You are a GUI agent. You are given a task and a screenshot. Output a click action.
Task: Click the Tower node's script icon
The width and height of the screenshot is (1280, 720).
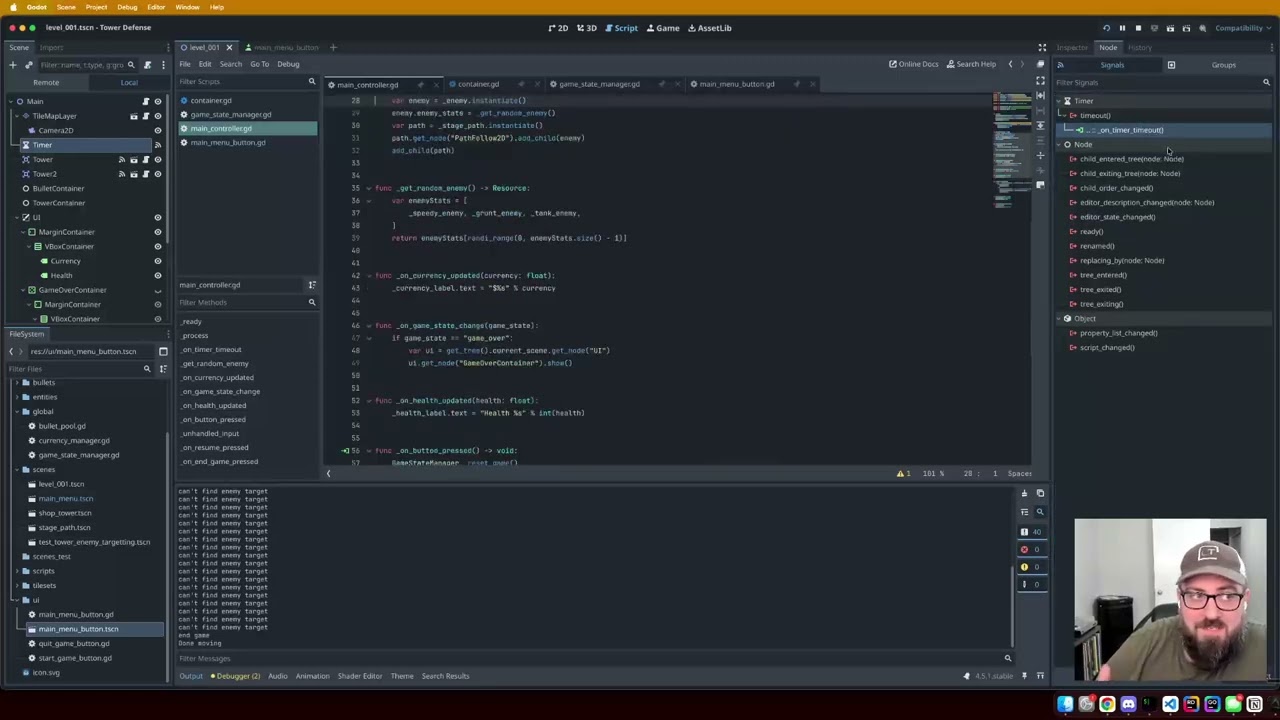(146, 160)
